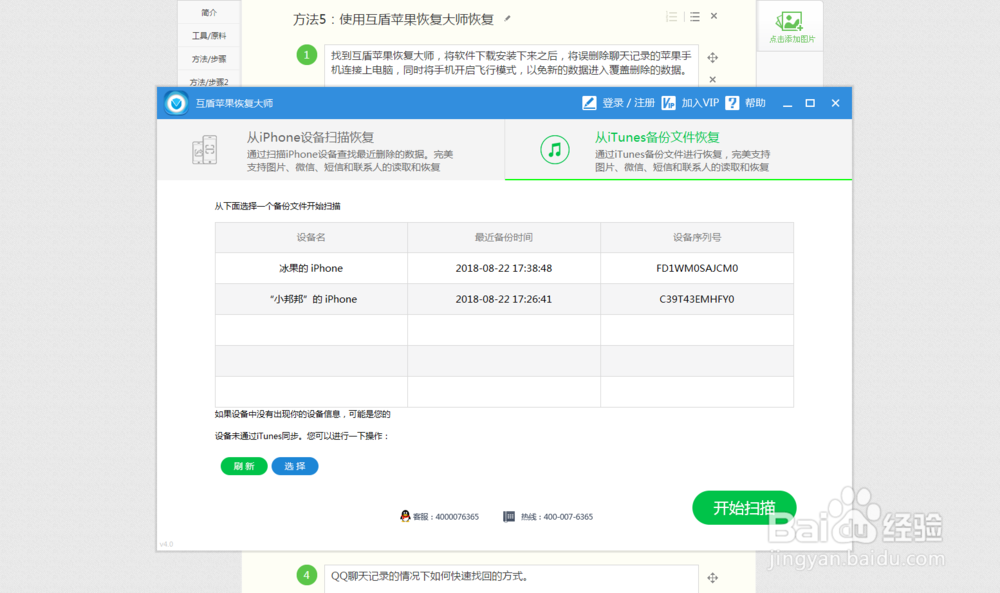Click the step 4 QQ聊天记录 text box
Viewport: 1000px width, 593px height.
tap(511, 578)
